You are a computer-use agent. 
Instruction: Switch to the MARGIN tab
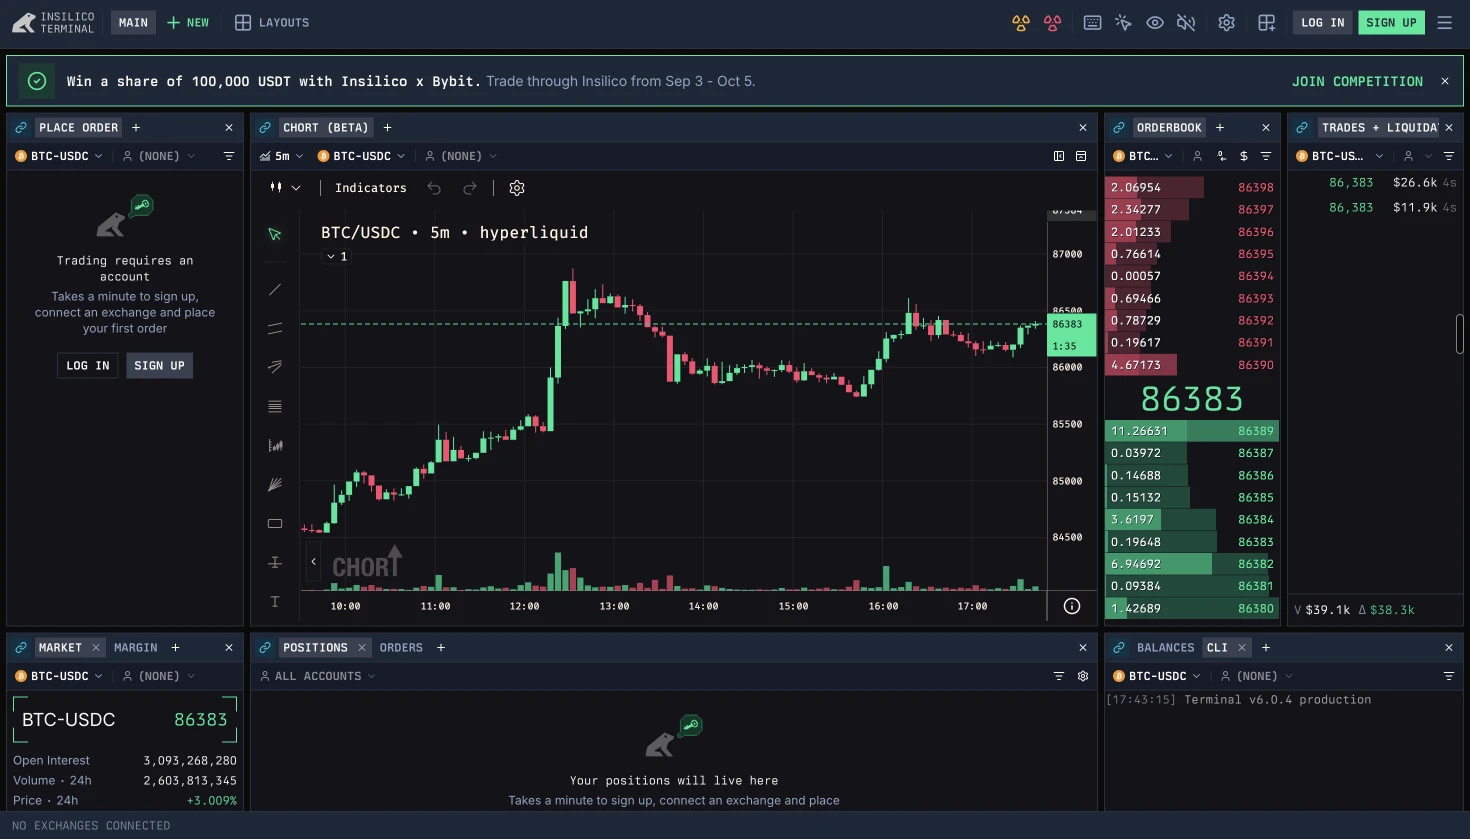pyautogui.click(x=136, y=648)
